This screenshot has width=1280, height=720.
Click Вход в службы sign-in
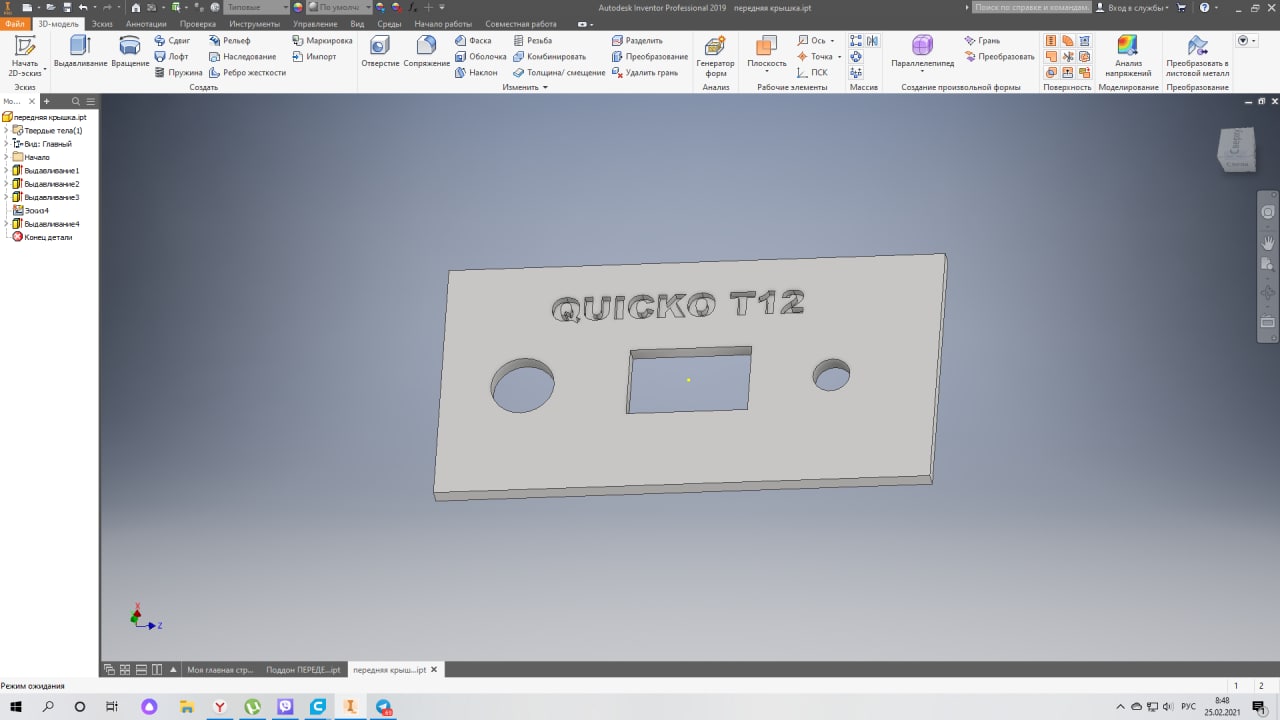point(1130,7)
